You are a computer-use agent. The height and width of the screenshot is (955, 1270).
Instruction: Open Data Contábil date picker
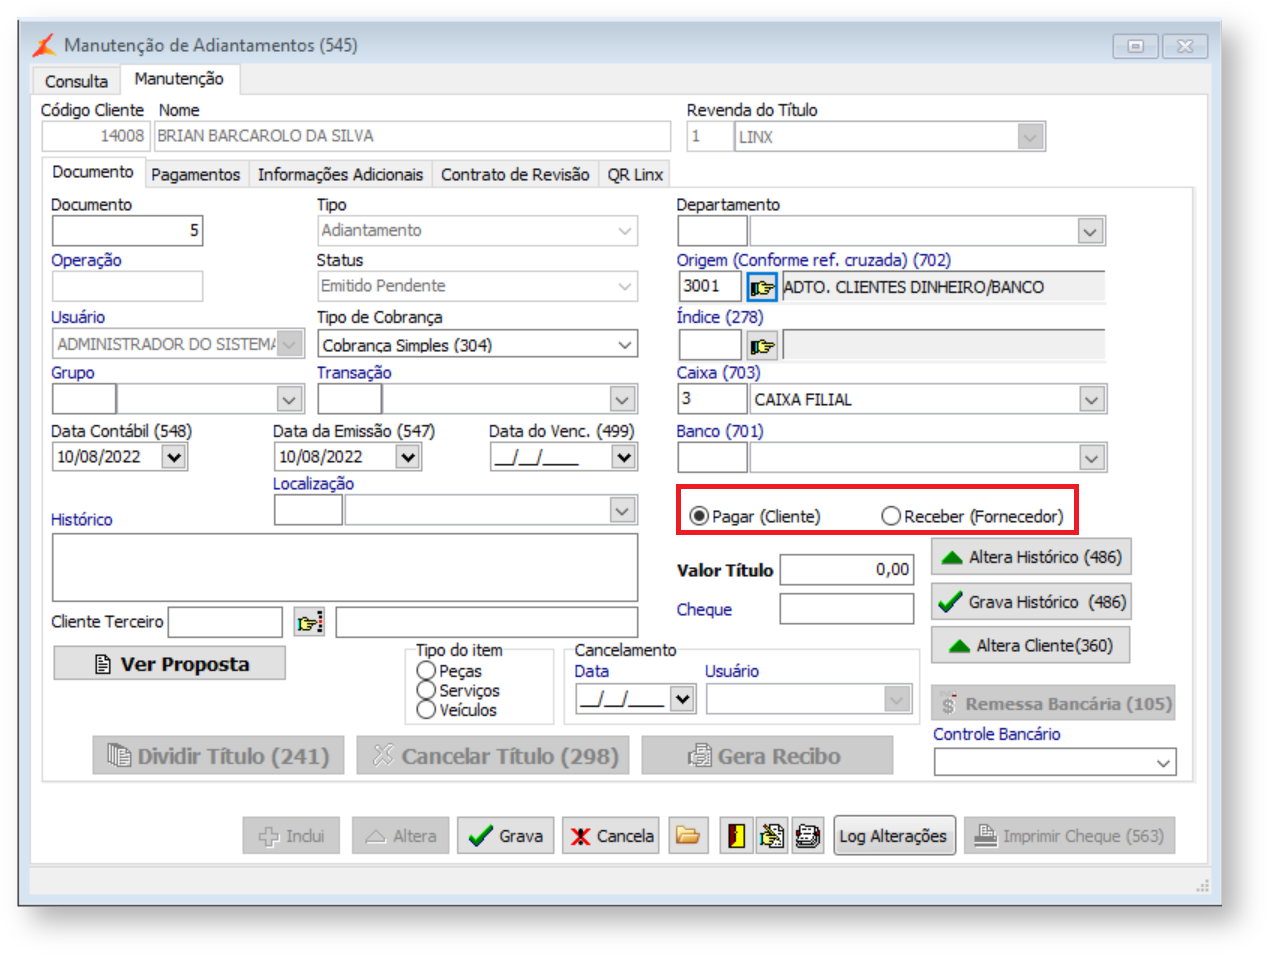point(174,457)
